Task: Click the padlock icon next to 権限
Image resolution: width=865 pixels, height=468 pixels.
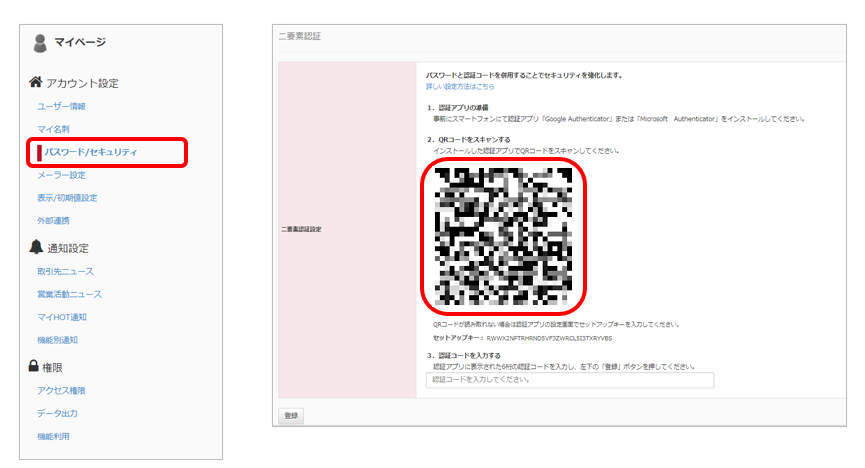Action: pos(35,367)
